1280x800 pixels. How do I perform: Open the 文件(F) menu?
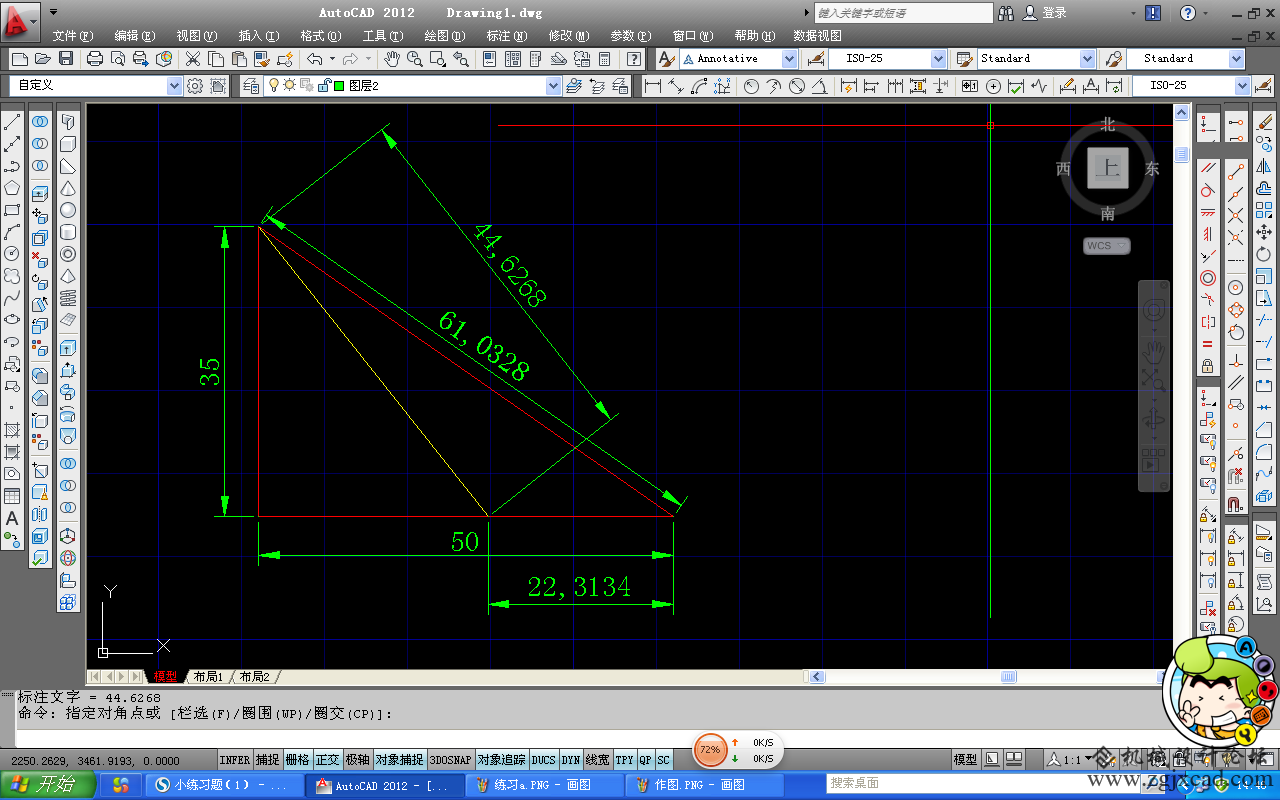pyautogui.click(x=72, y=36)
